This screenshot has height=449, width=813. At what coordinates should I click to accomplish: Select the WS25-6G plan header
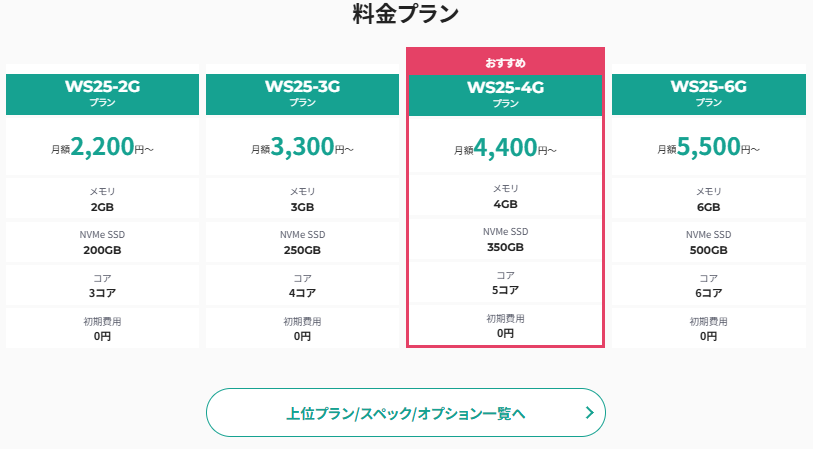point(708,93)
